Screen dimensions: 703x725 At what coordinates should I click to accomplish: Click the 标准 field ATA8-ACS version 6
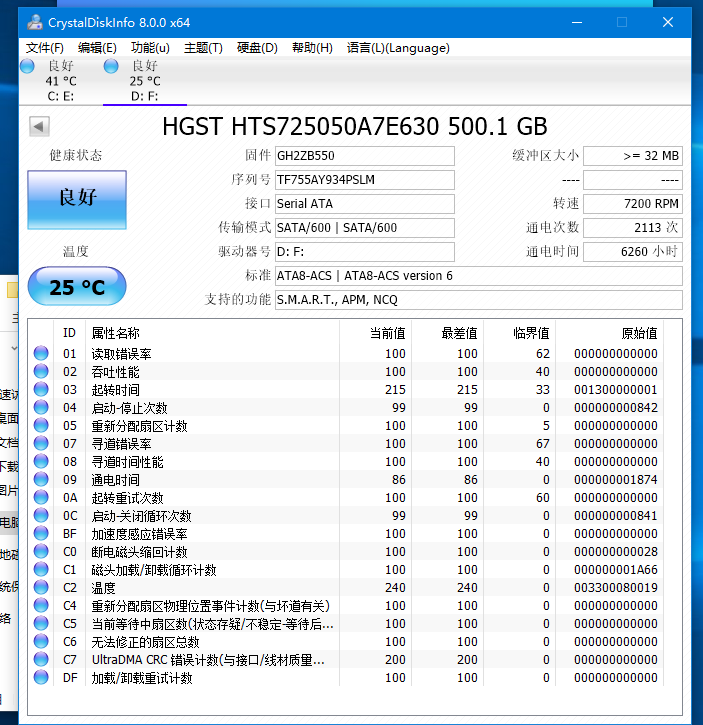point(479,276)
